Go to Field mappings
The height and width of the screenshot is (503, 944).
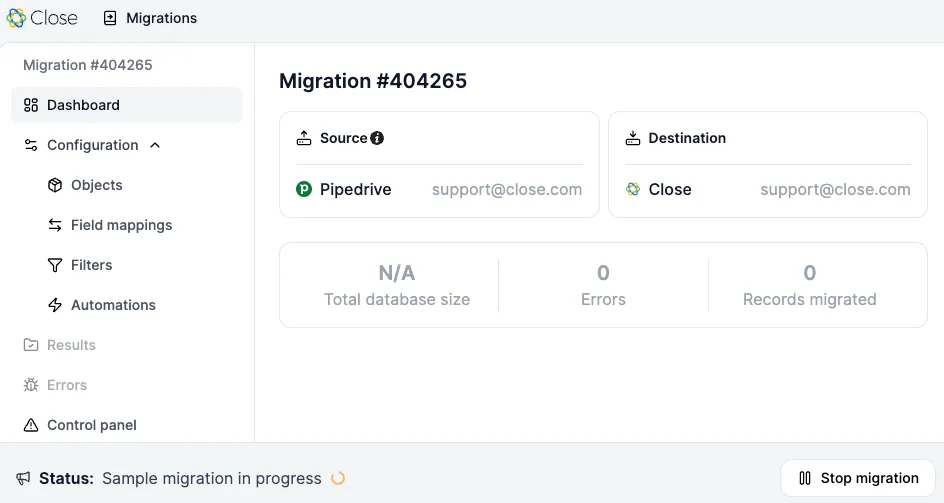click(x=122, y=225)
